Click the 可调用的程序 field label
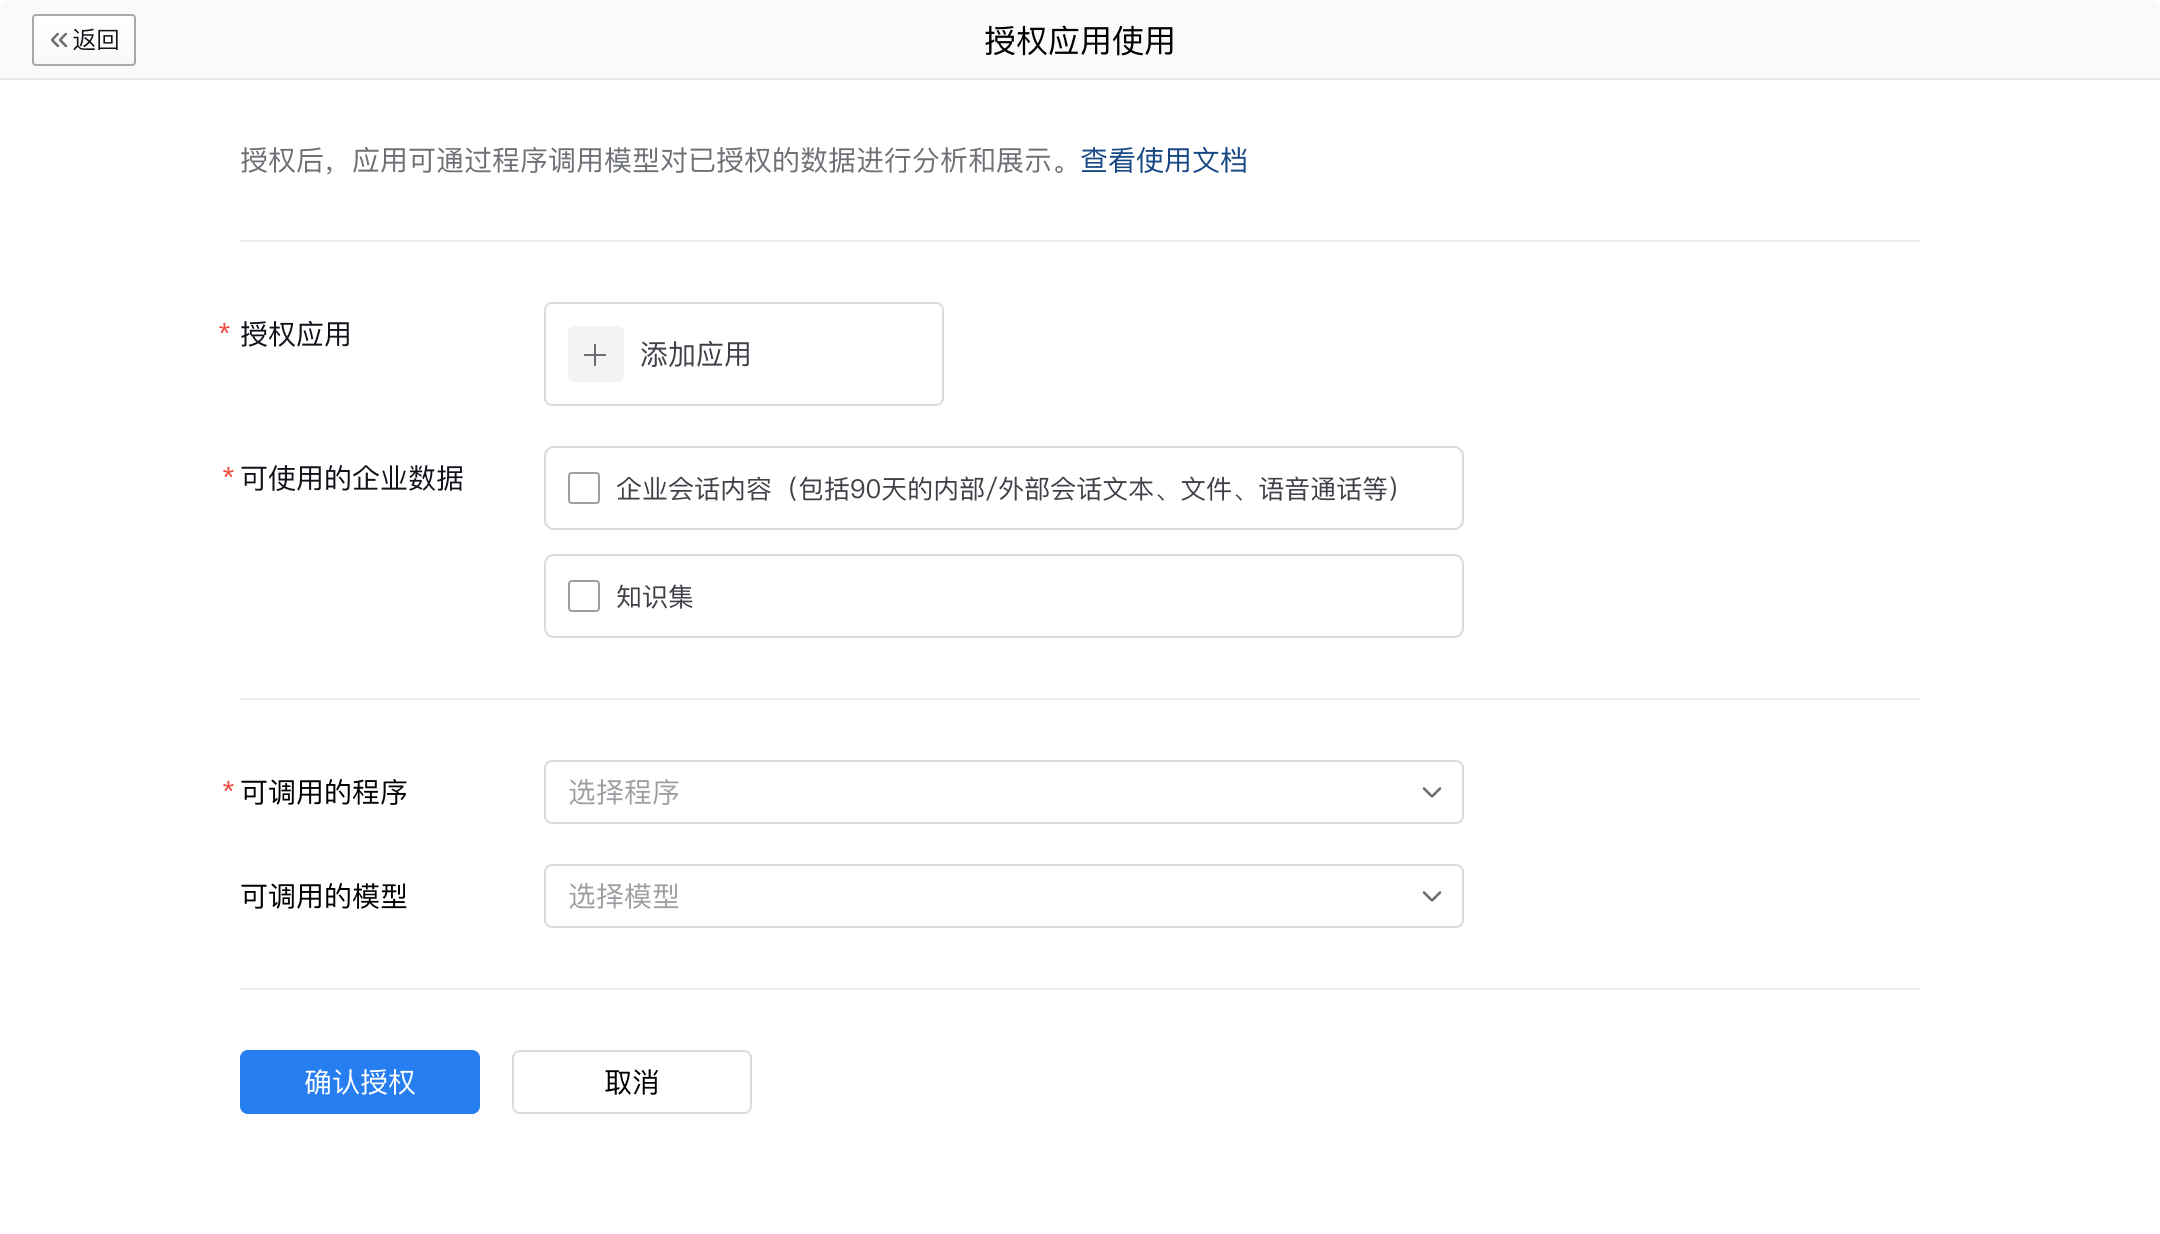The width and height of the screenshot is (2160, 1234). point(324,792)
